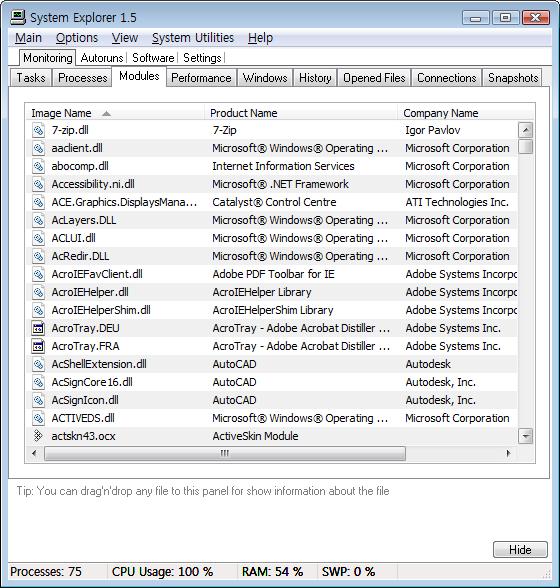
Task: Open the Options menu
Action: coord(77,38)
